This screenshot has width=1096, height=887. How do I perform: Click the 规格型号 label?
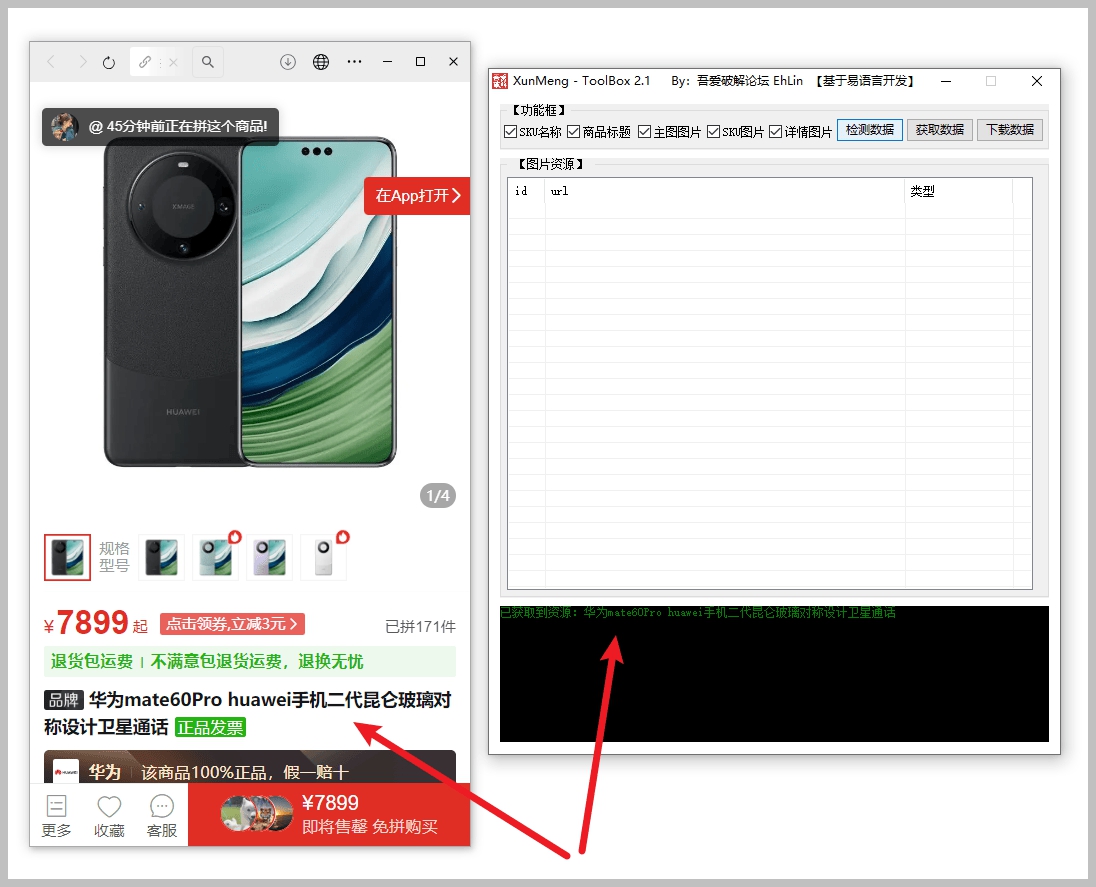click(x=114, y=557)
